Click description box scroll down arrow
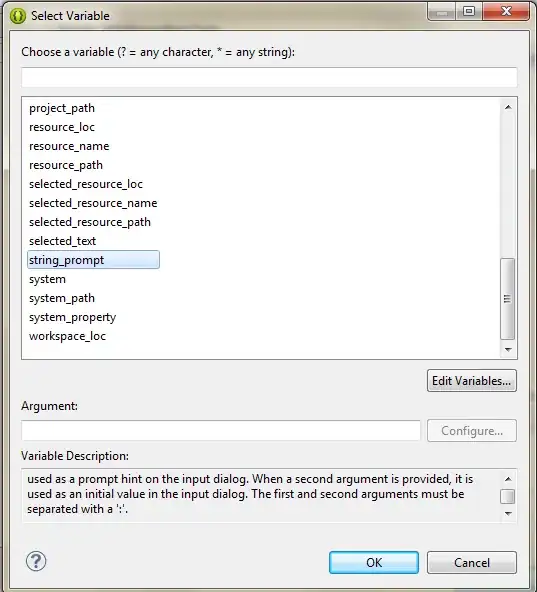Screen dimensions: 537x592 (508, 513)
